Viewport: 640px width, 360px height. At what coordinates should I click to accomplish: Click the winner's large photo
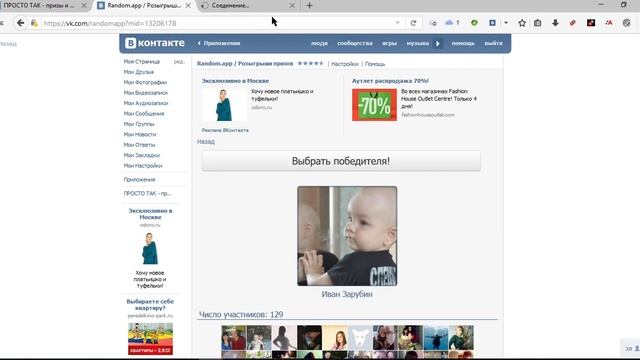pos(347,236)
